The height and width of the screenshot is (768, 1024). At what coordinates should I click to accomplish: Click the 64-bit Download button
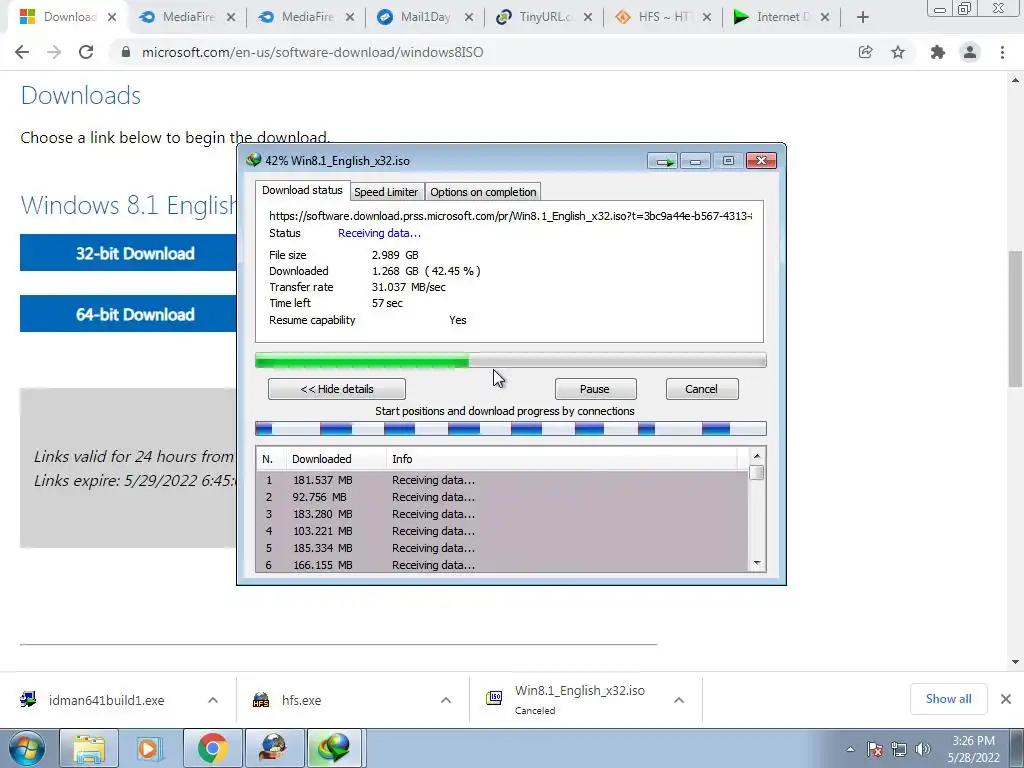click(x=129, y=314)
